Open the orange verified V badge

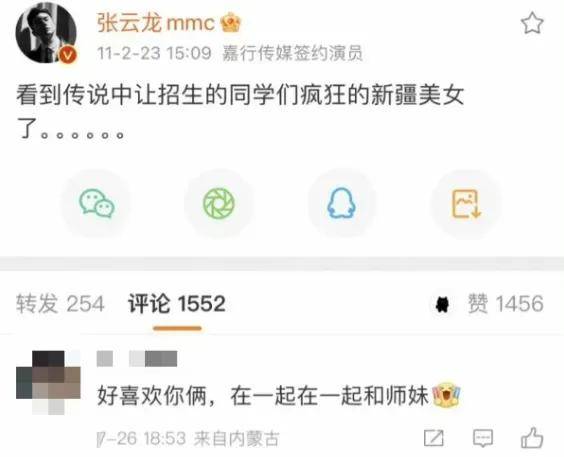coord(68,55)
